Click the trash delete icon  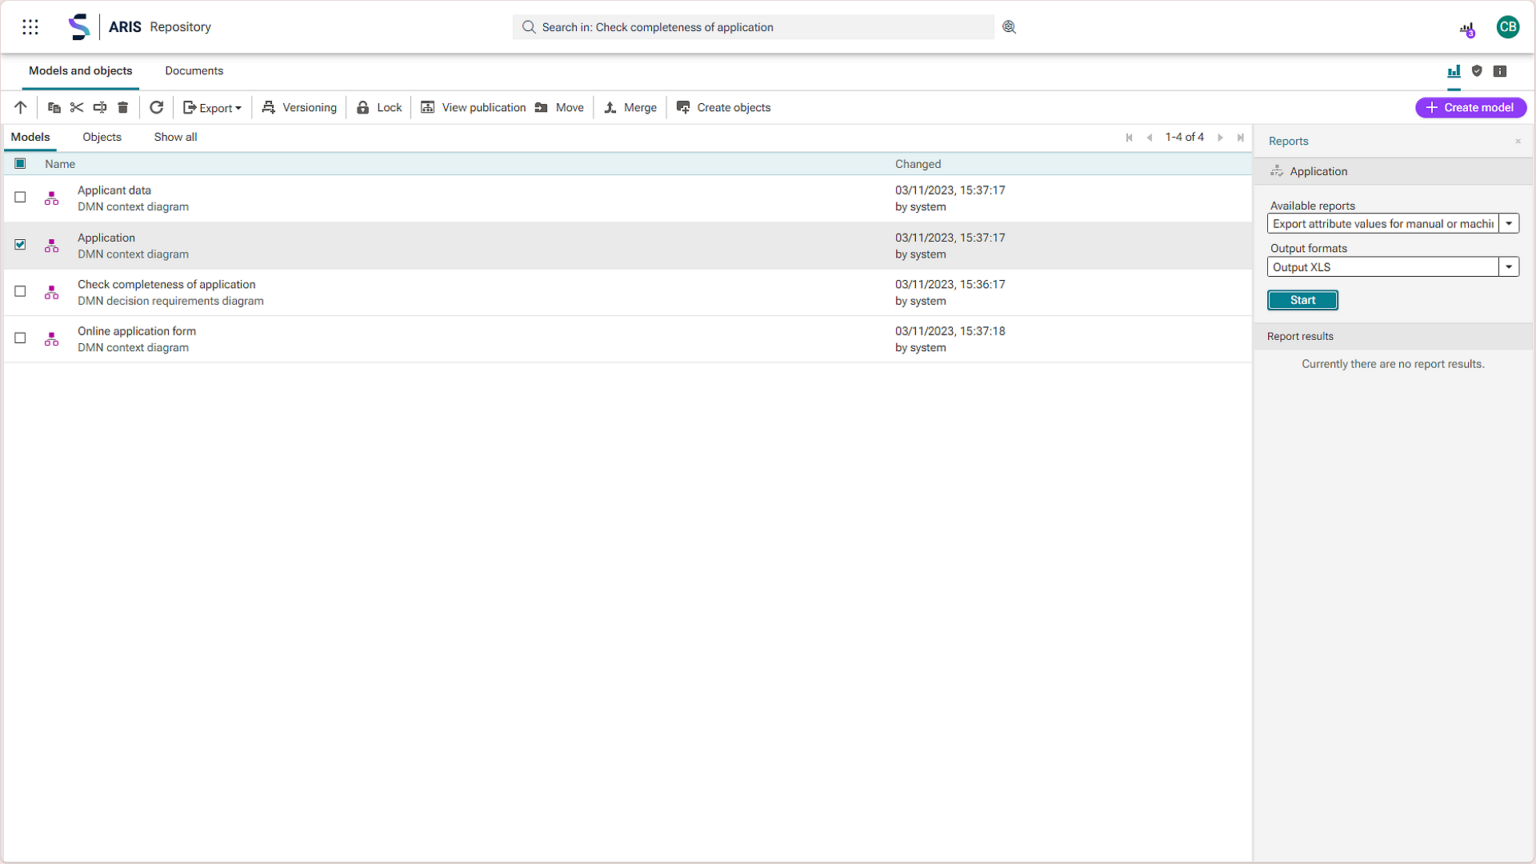123,107
